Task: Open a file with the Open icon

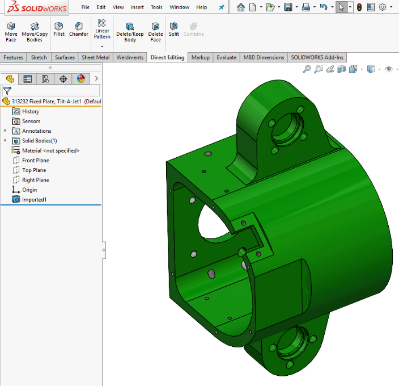Action: pos(270,7)
